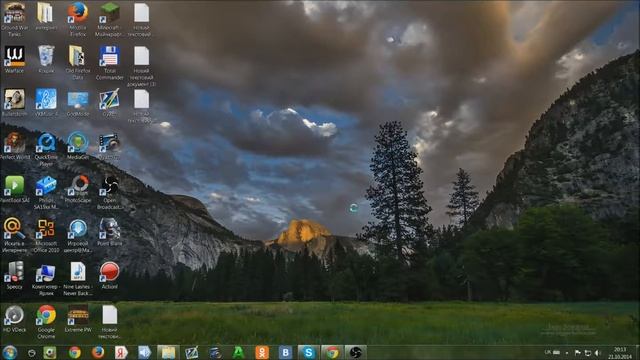The width and height of the screenshot is (640, 360).
Task: Open the clock and date in tray
Action: tap(620, 353)
